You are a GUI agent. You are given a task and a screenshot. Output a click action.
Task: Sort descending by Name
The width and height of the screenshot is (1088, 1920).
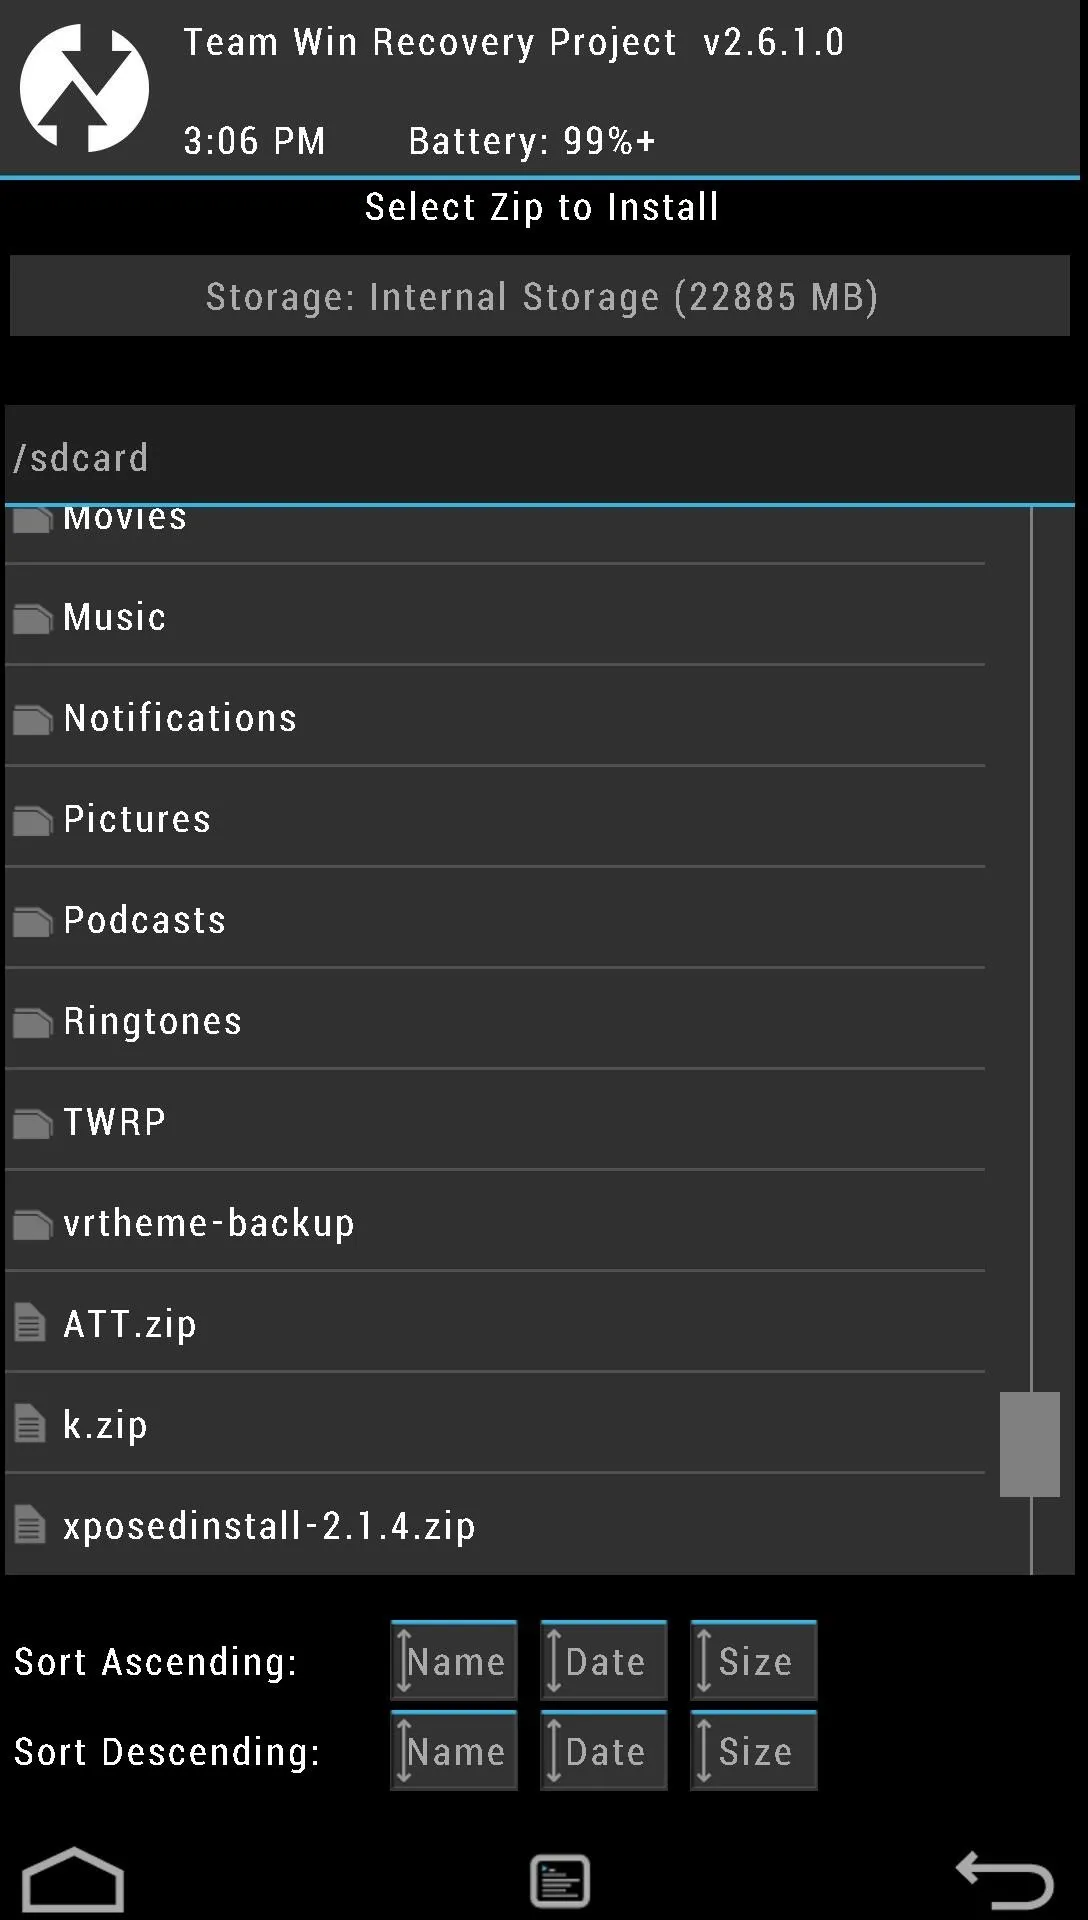point(454,1750)
